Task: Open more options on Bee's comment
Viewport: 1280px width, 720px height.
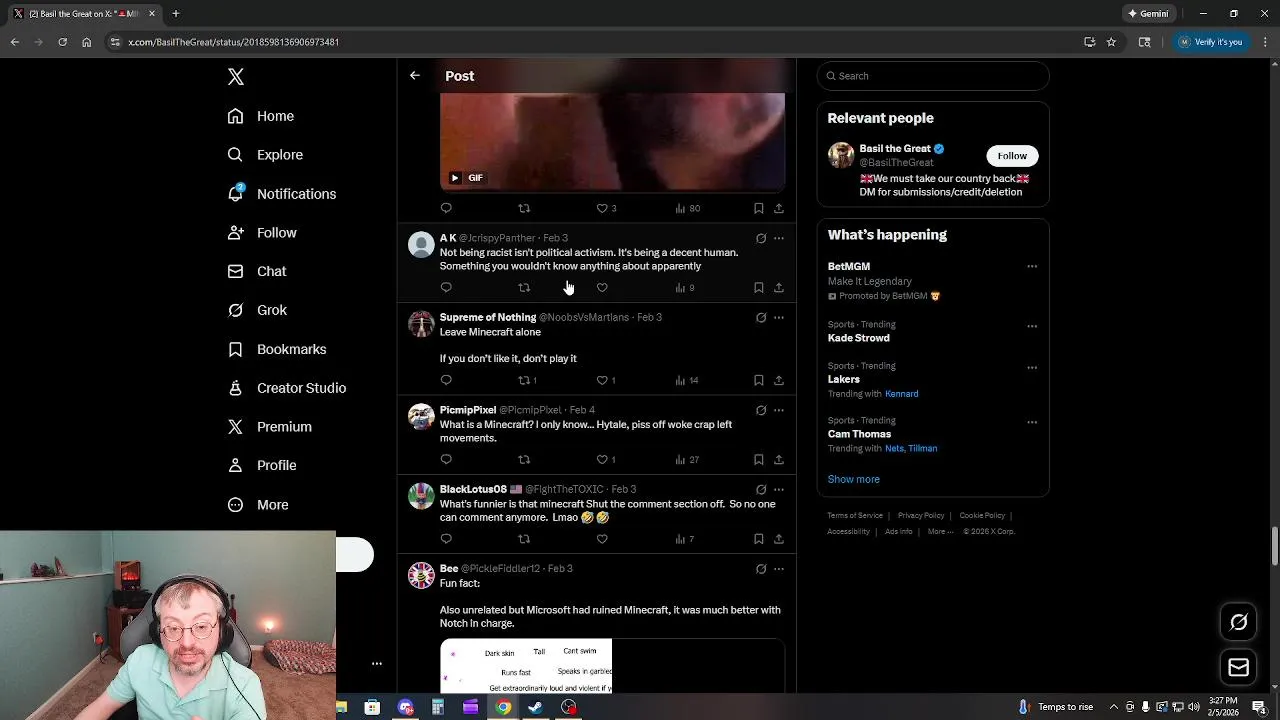Action: (x=779, y=569)
